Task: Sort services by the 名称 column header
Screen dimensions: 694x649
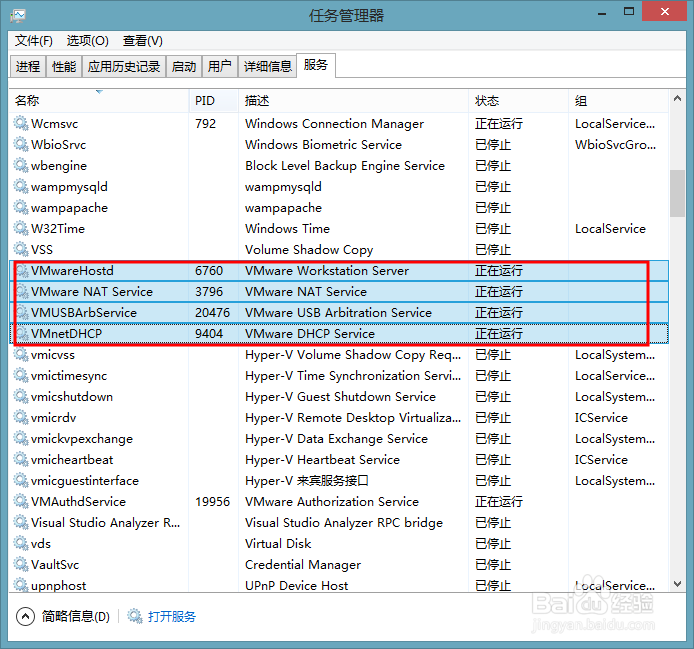Action: coord(99,100)
